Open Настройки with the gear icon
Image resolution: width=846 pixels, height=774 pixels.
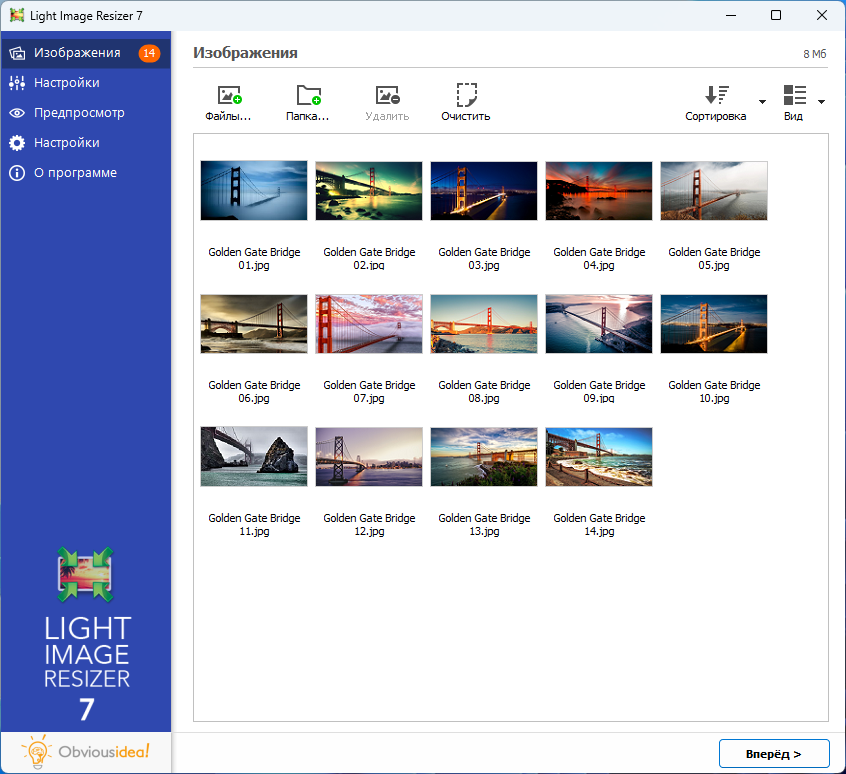(66, 143)
